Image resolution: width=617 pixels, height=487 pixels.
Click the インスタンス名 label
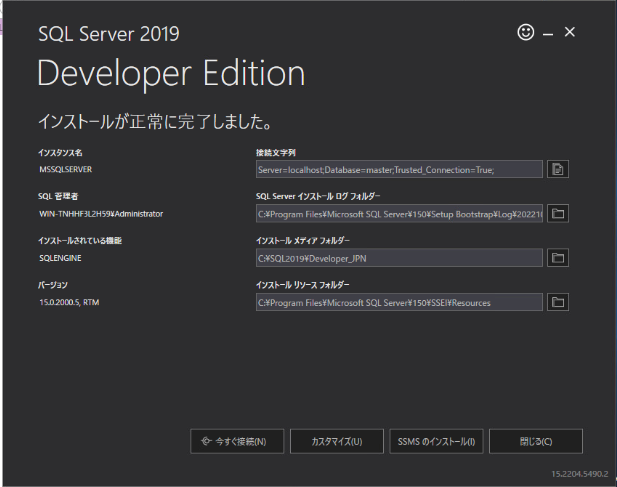pyautogui.click(x=60, y=153)
